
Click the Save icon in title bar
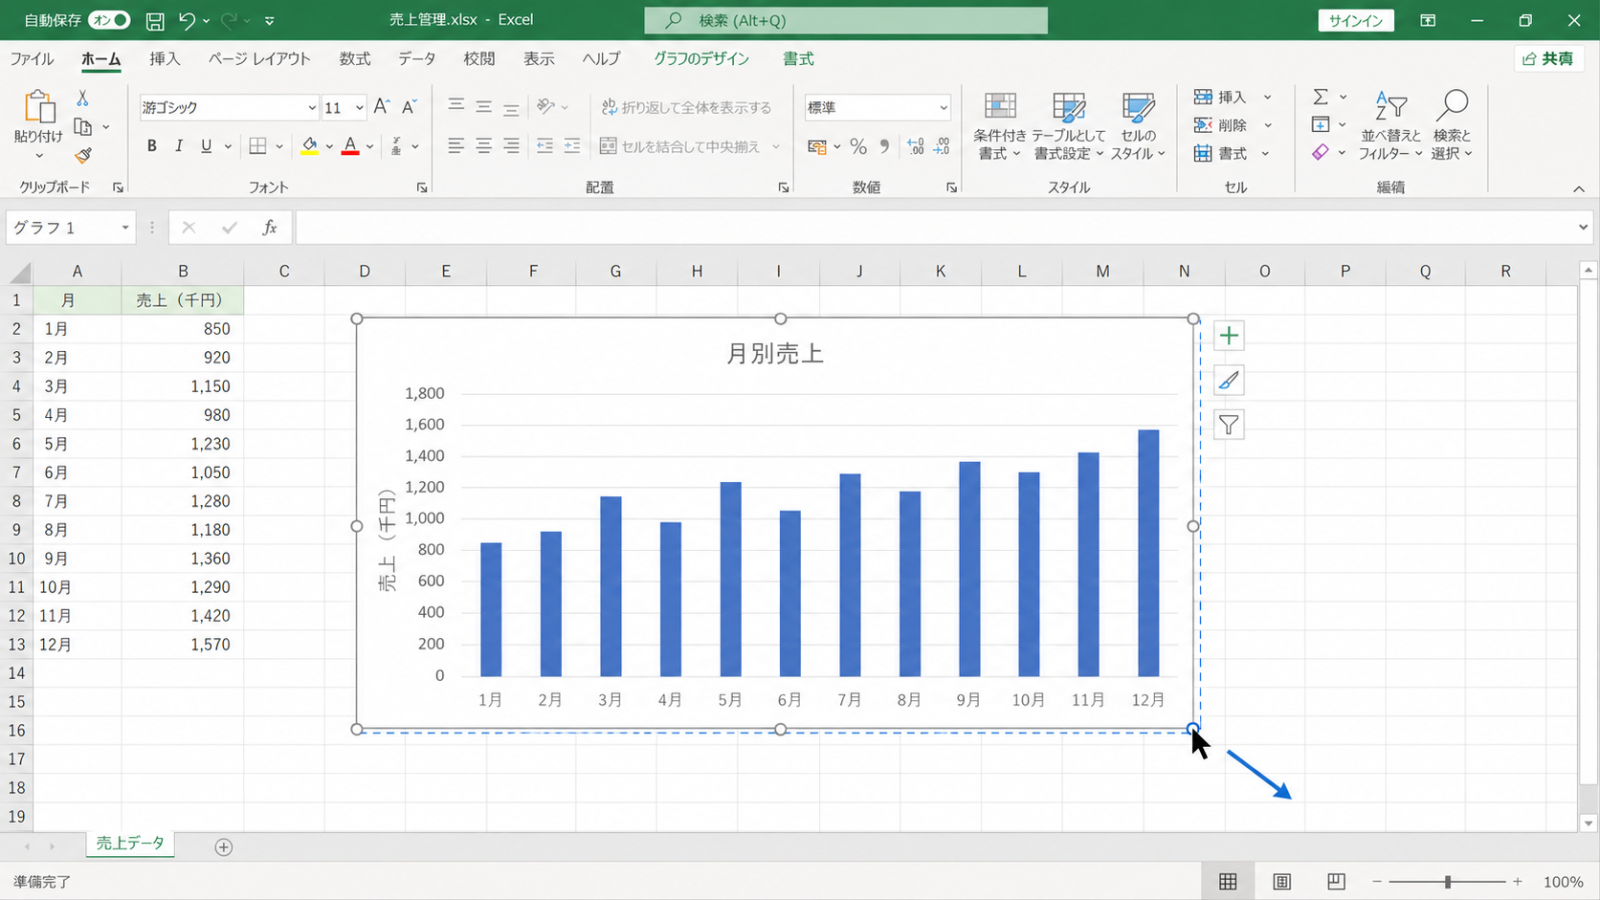155,20
